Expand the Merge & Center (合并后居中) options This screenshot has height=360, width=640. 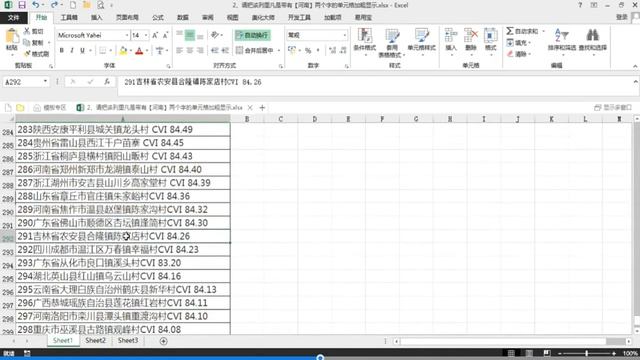[x=279, y=51]
